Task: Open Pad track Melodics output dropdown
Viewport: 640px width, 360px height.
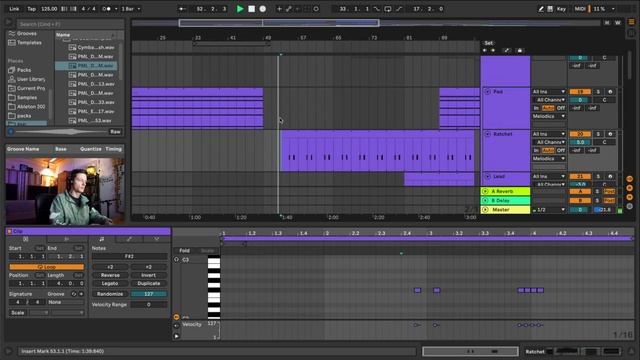Action: point(549,116)
